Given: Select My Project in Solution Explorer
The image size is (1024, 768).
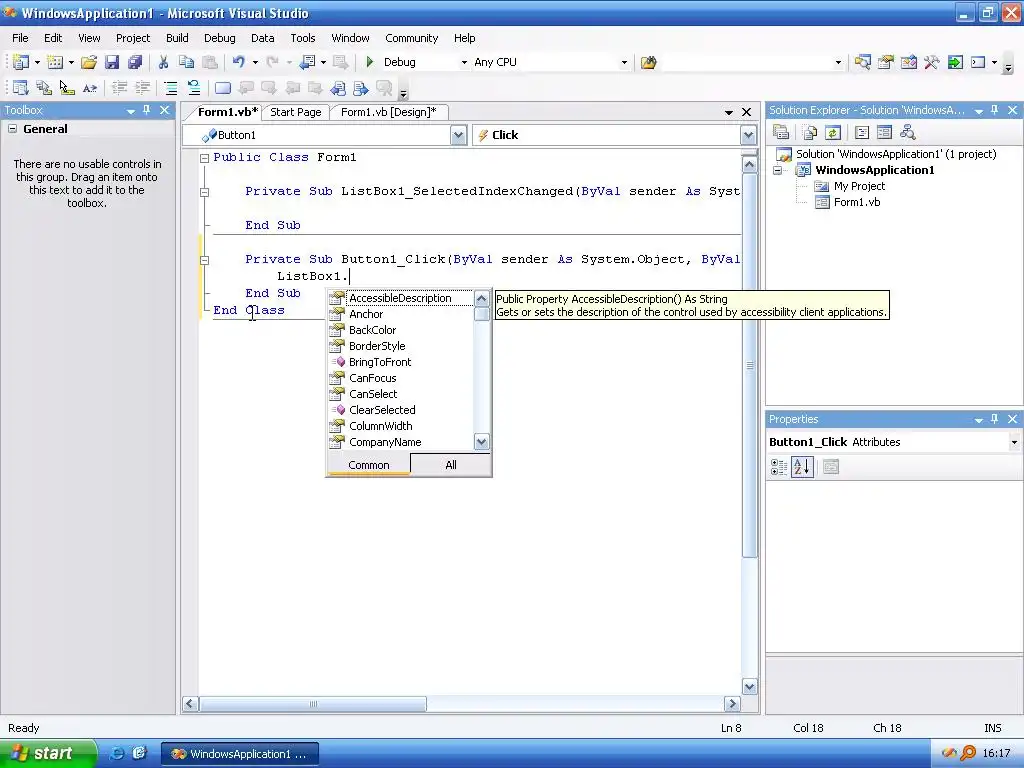Looking at the screenshot, I should point(859,186).
